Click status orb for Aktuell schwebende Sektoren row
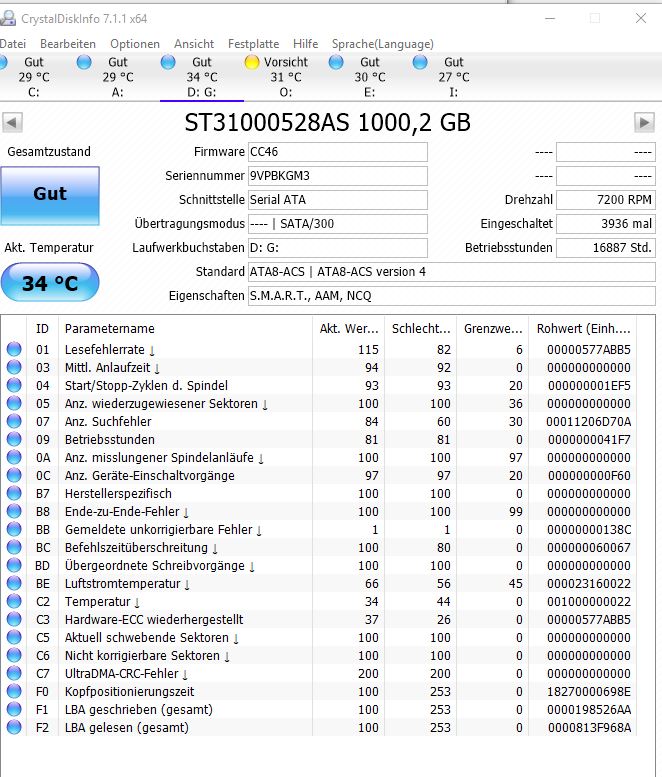Image resolution: width=662 pixels, height=777 pixels. (14, 637)
